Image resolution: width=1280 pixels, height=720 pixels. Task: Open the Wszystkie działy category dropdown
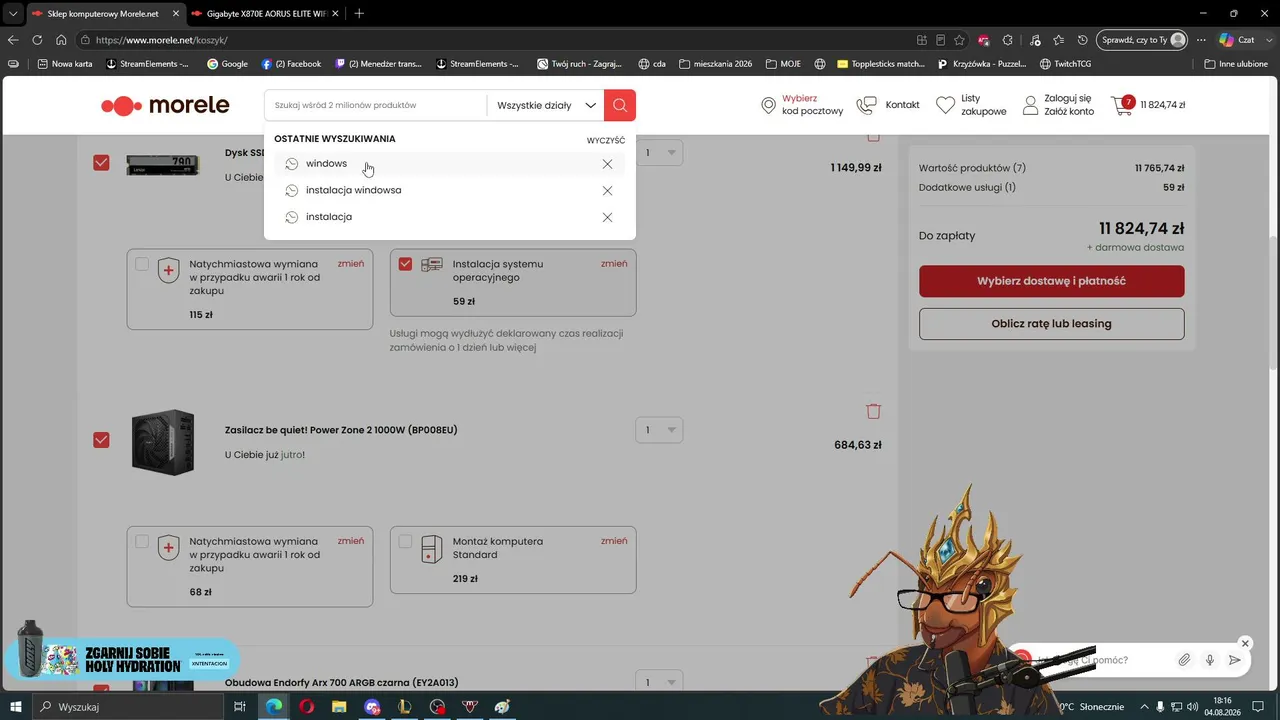(x=546, y=105)
